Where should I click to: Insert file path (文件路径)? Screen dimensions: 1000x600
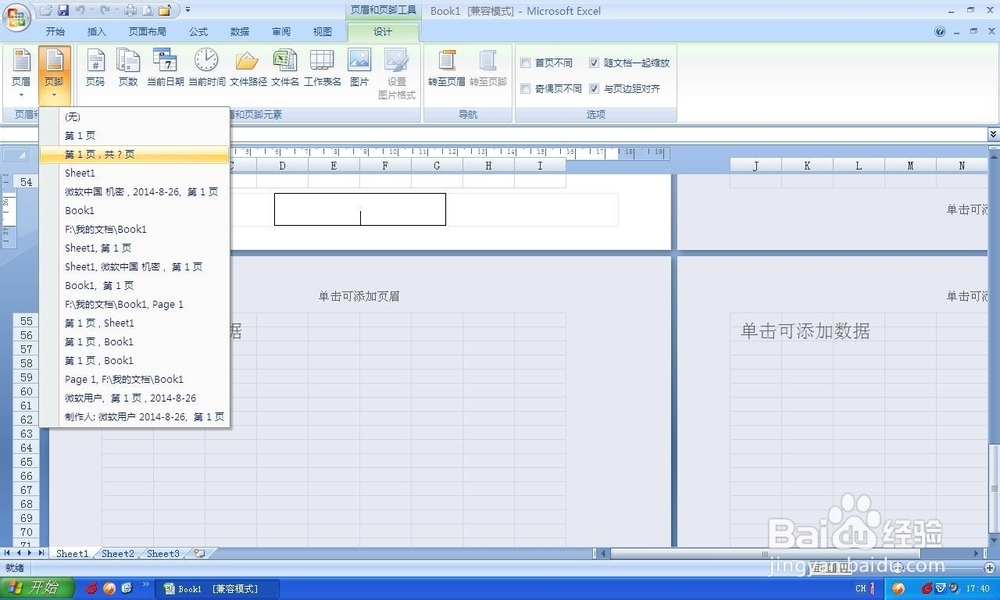[248, 68]
